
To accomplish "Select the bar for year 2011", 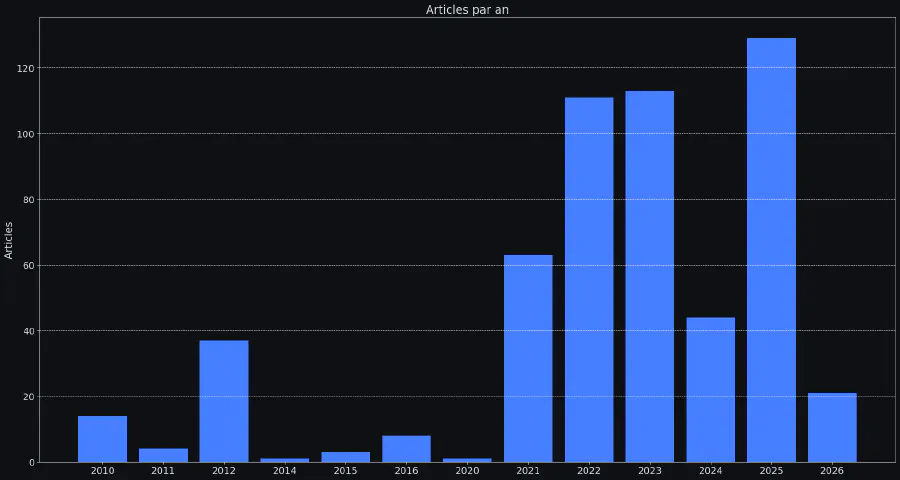I will 163,455.
